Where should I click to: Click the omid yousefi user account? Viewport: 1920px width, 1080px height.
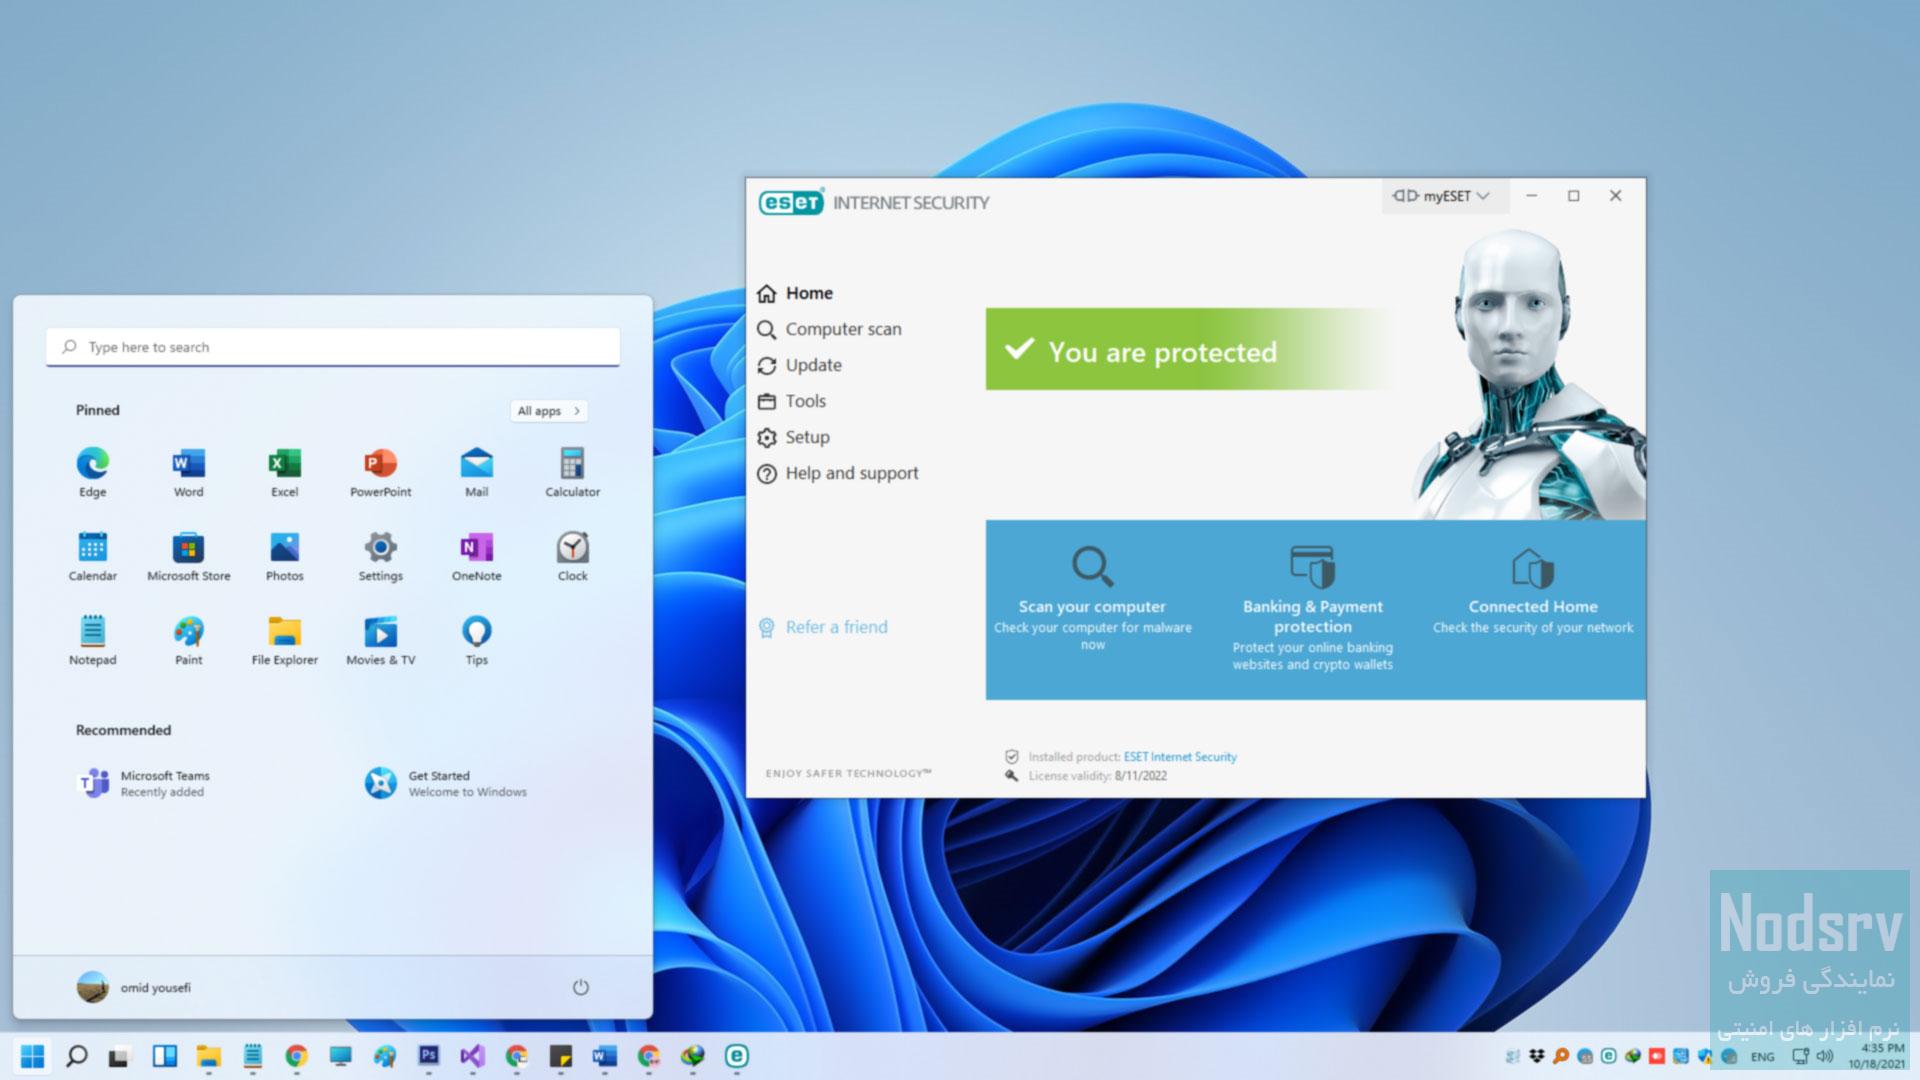(x=134, y=987)
